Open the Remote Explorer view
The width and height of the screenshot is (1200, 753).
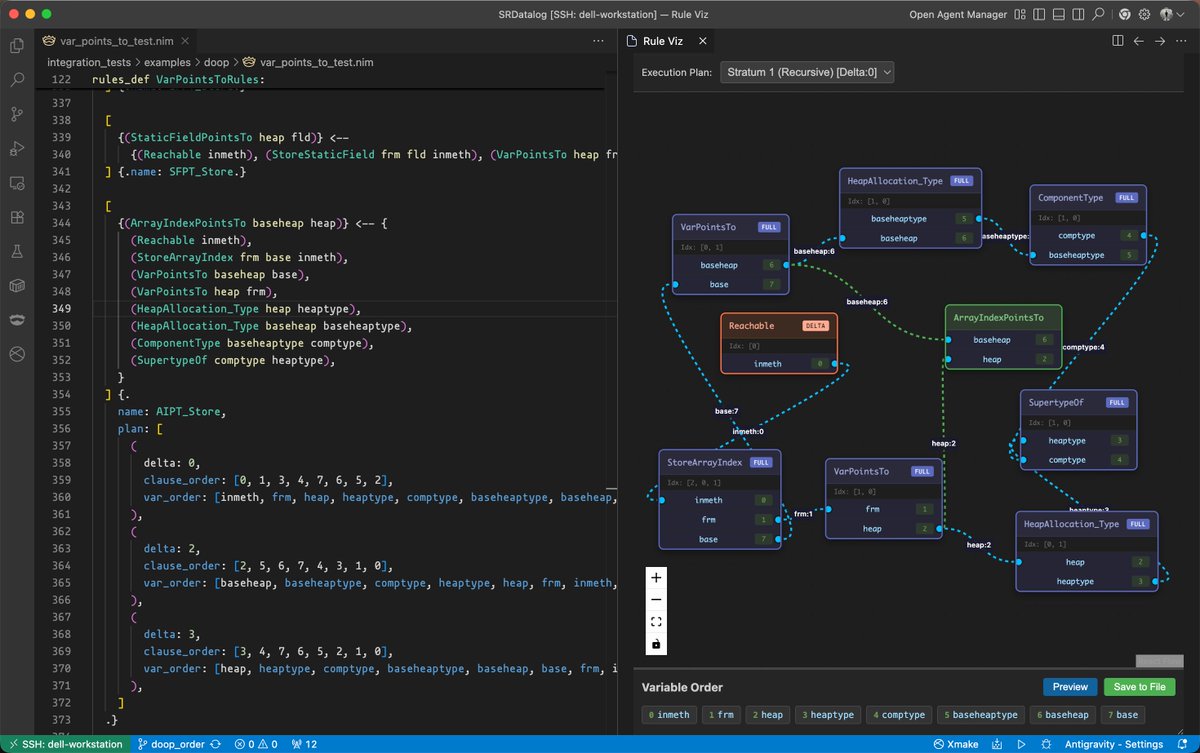(x=16, y=183)
